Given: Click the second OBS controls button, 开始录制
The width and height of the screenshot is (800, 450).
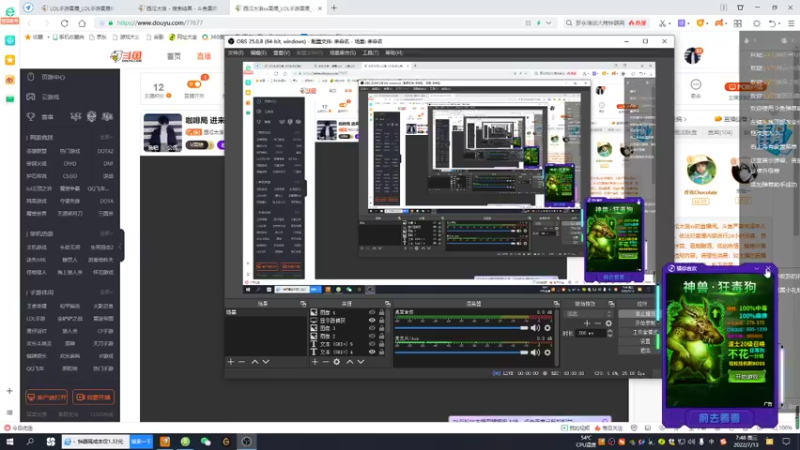Looking at the screenshot, I should coord(638,323).
